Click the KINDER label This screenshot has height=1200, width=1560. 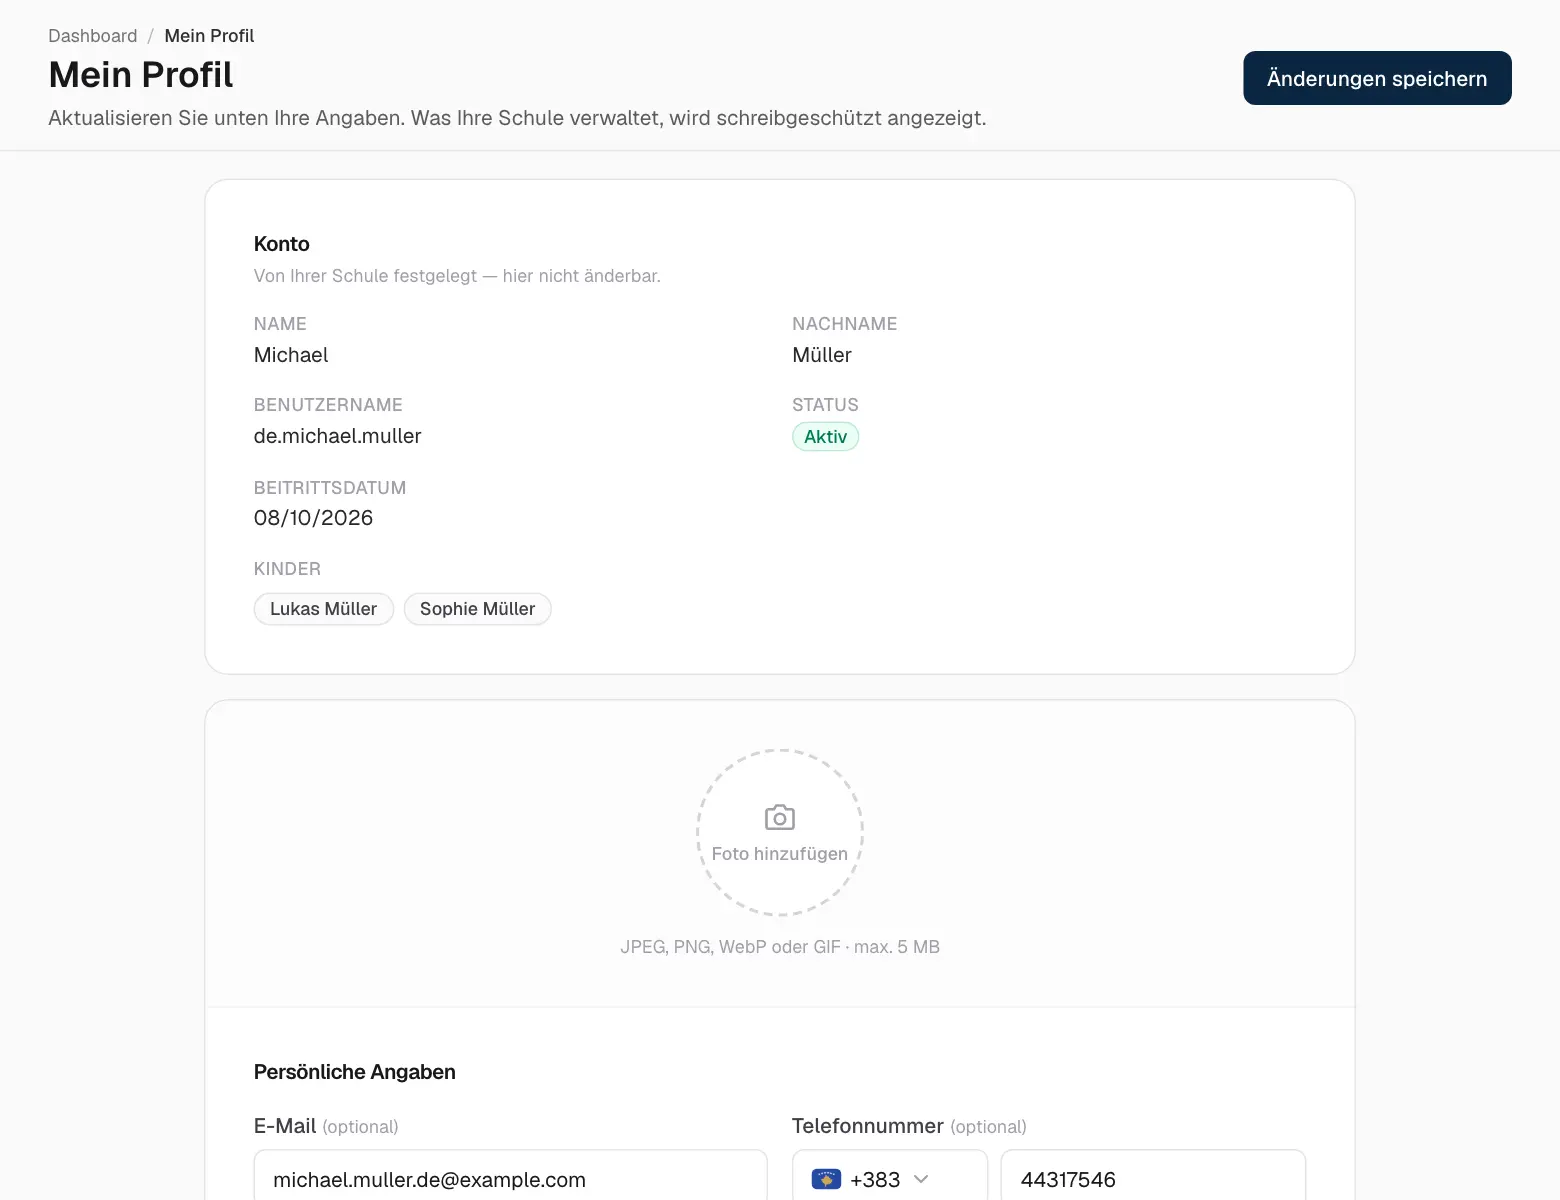pos(287,569)
